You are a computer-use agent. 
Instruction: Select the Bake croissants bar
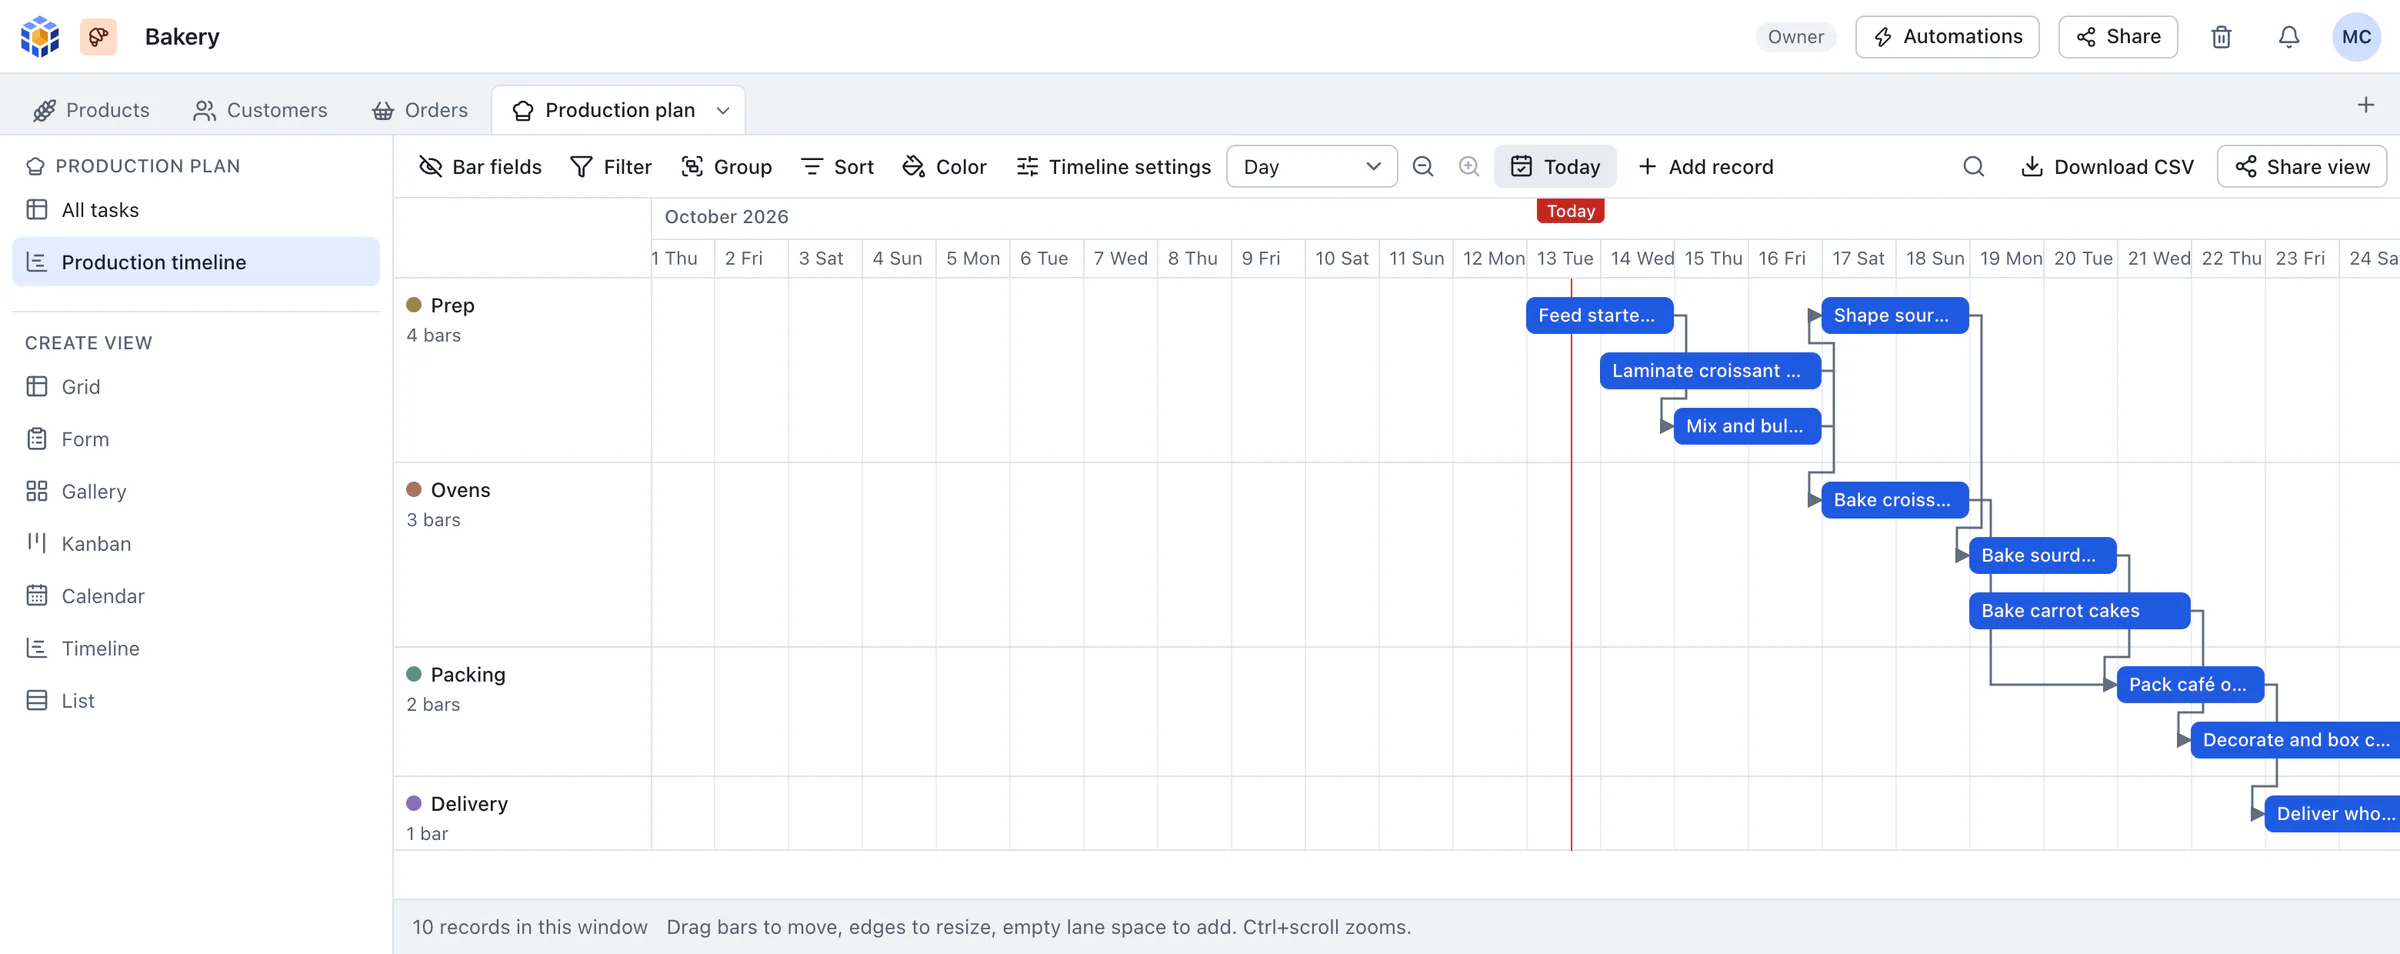pos(1895,500)
